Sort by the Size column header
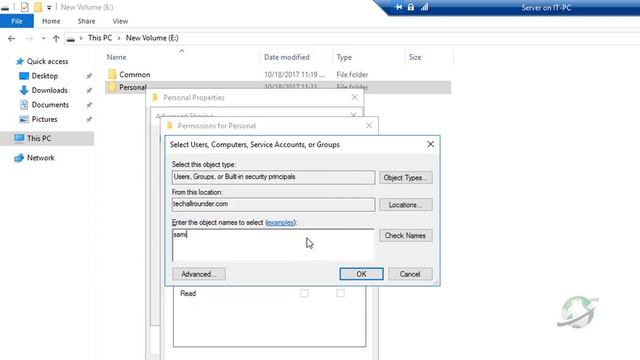The width and height of the screenshot is (640, 360). [x=415, y=57]
